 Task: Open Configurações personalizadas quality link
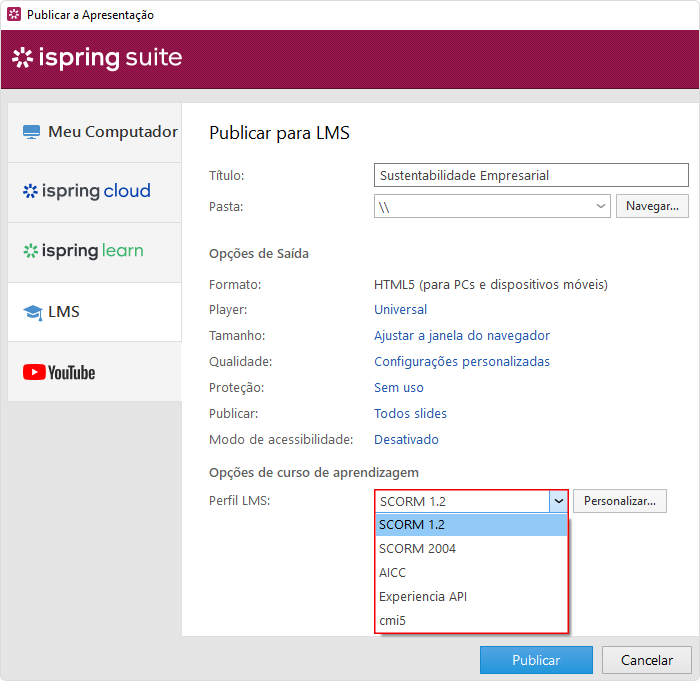click(x=462, y=361)
